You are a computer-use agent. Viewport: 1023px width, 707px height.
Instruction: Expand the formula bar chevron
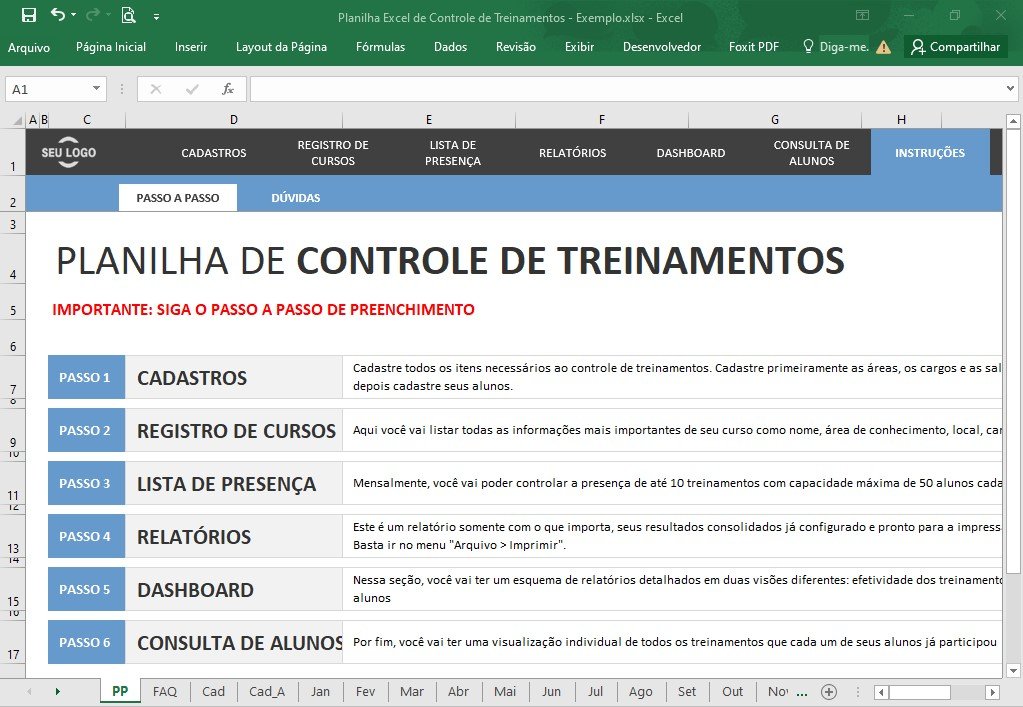(x=1010, y=89)
